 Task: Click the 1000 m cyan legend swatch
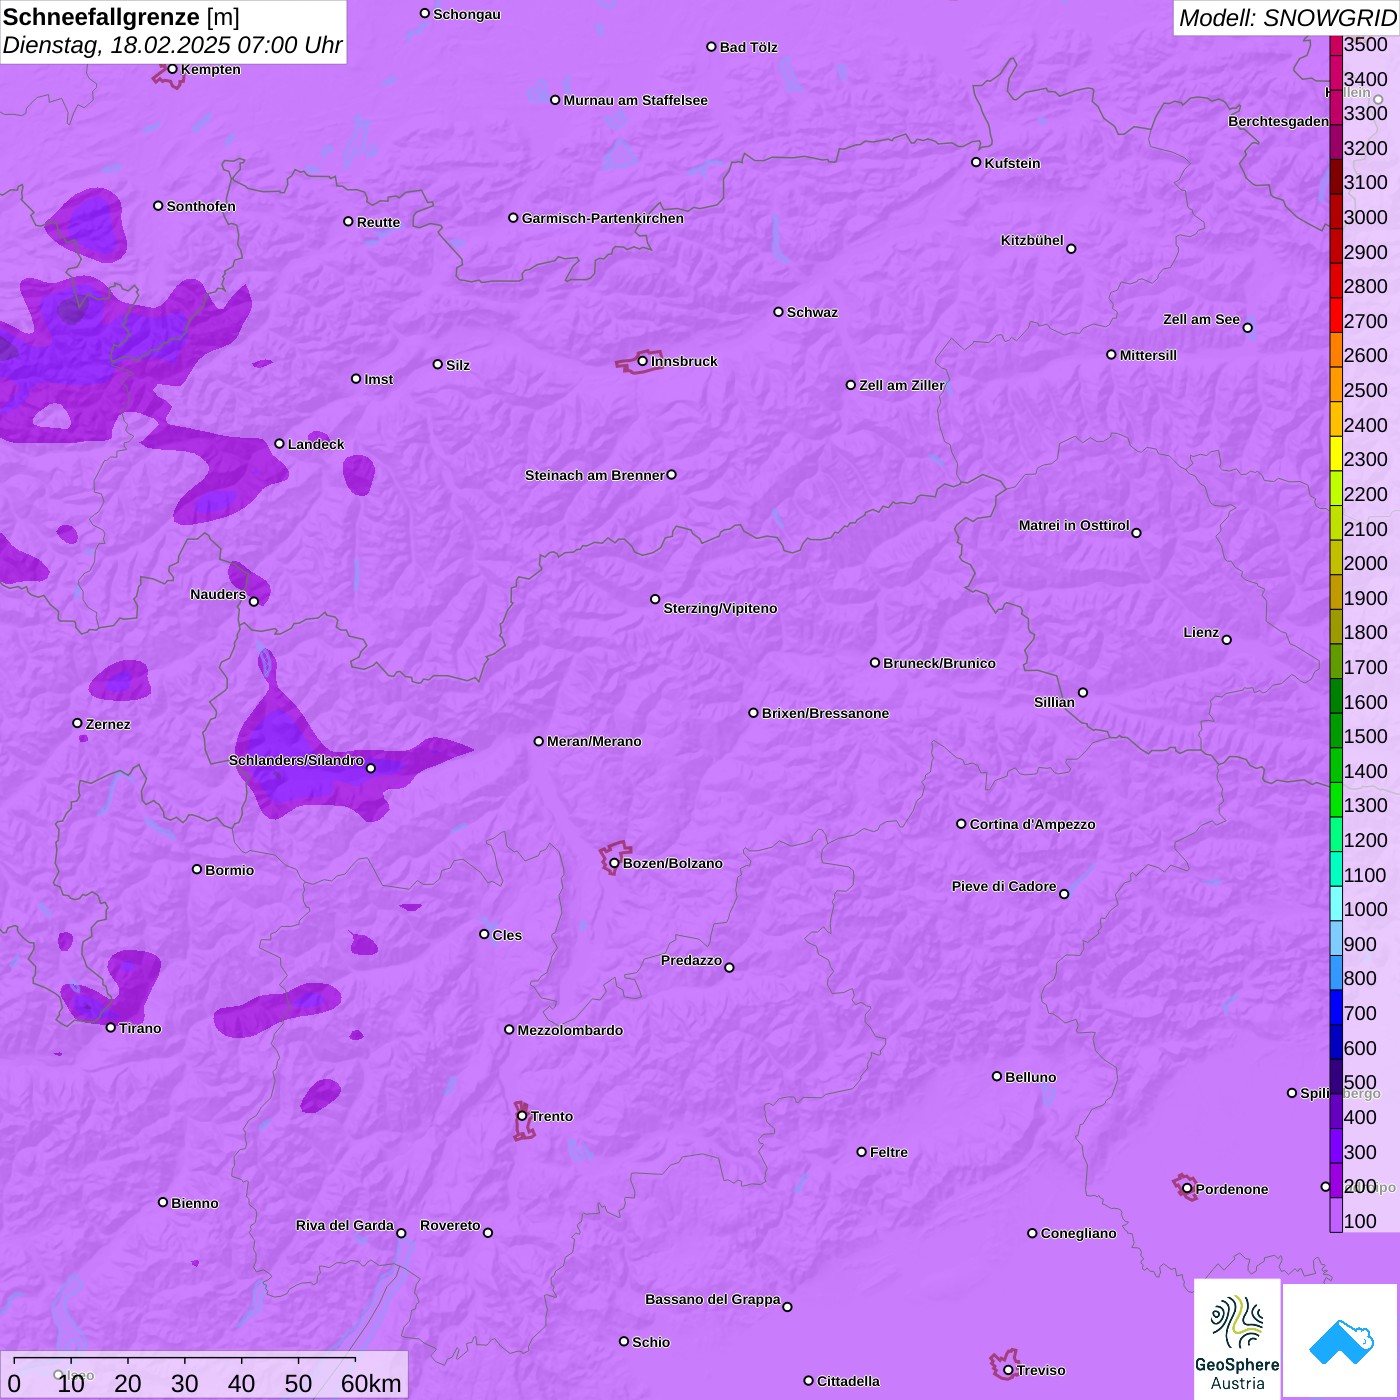pos(1336,903)
